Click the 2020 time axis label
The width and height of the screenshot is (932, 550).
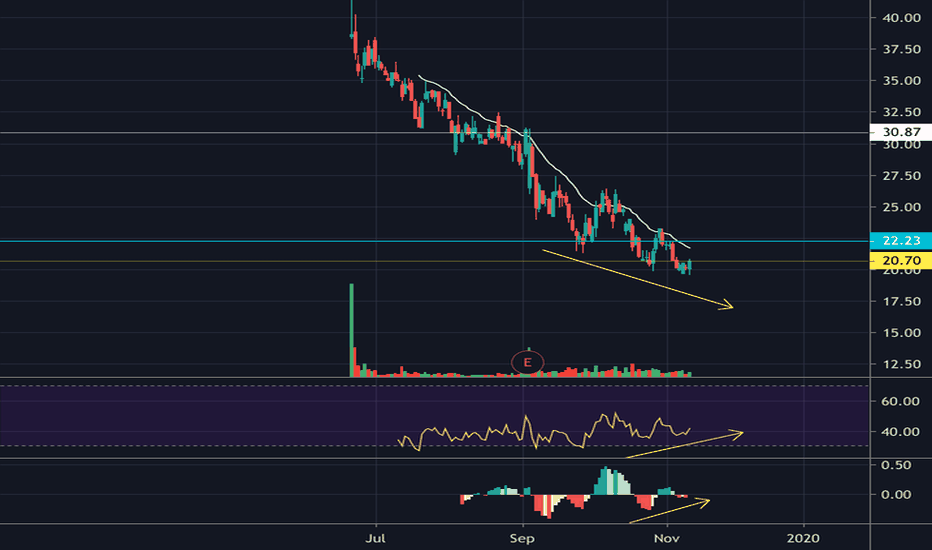click(x=803, y=539)
